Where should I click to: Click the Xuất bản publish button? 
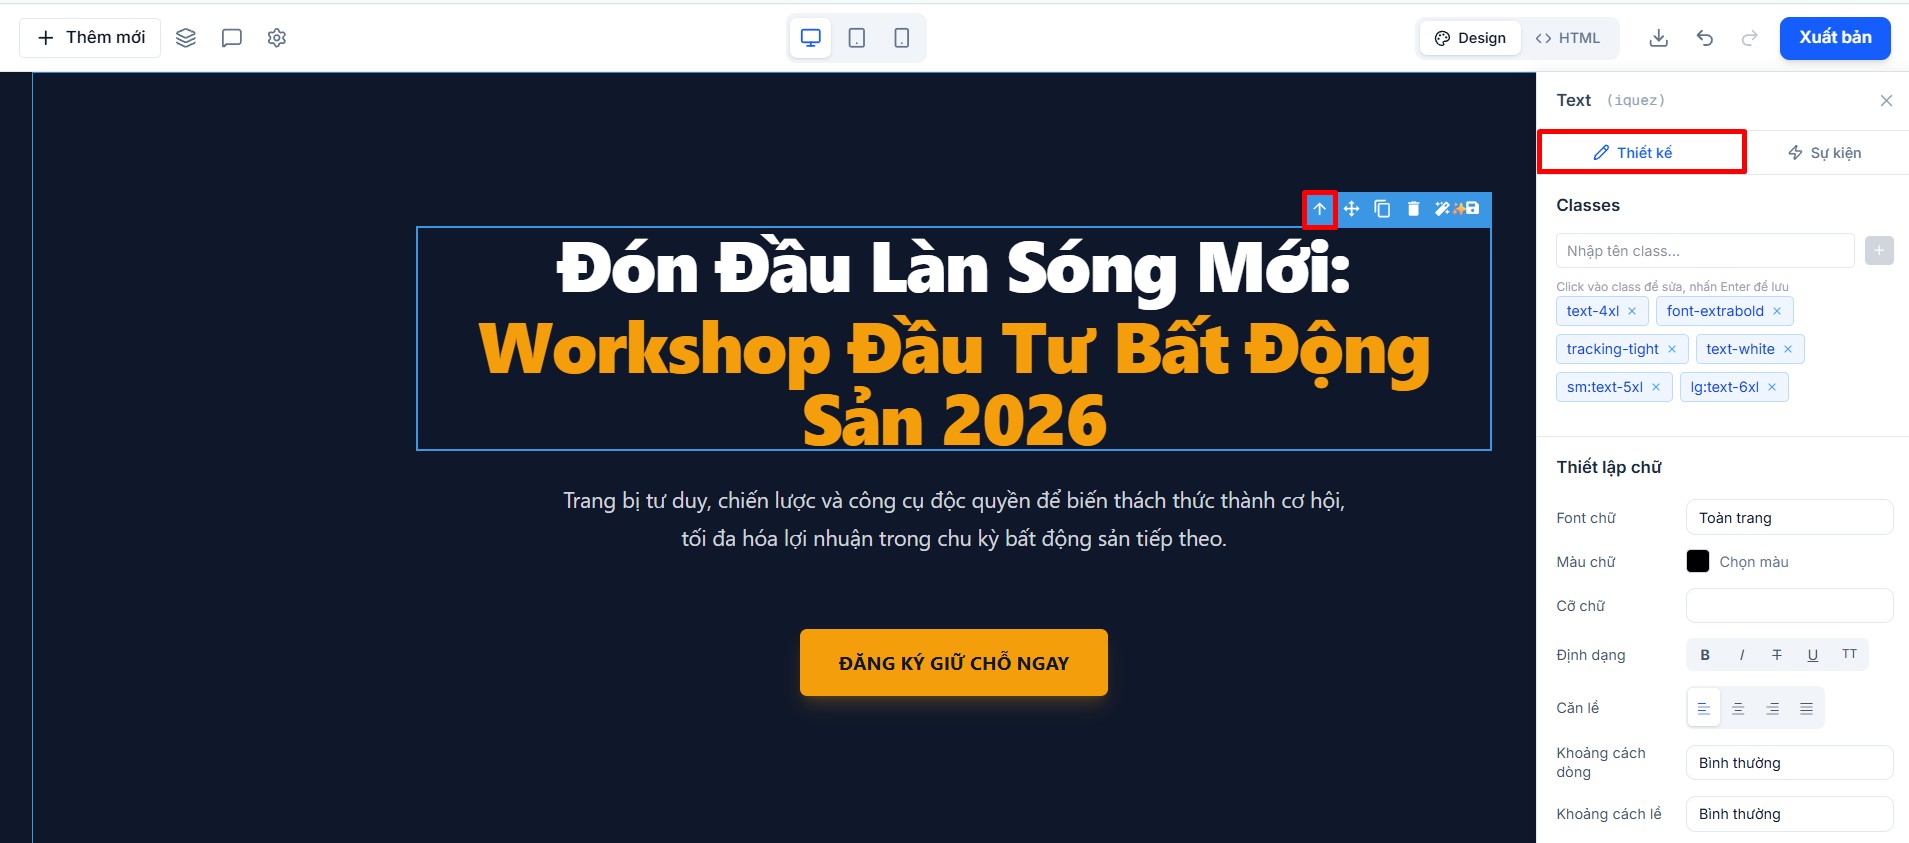1835,38
